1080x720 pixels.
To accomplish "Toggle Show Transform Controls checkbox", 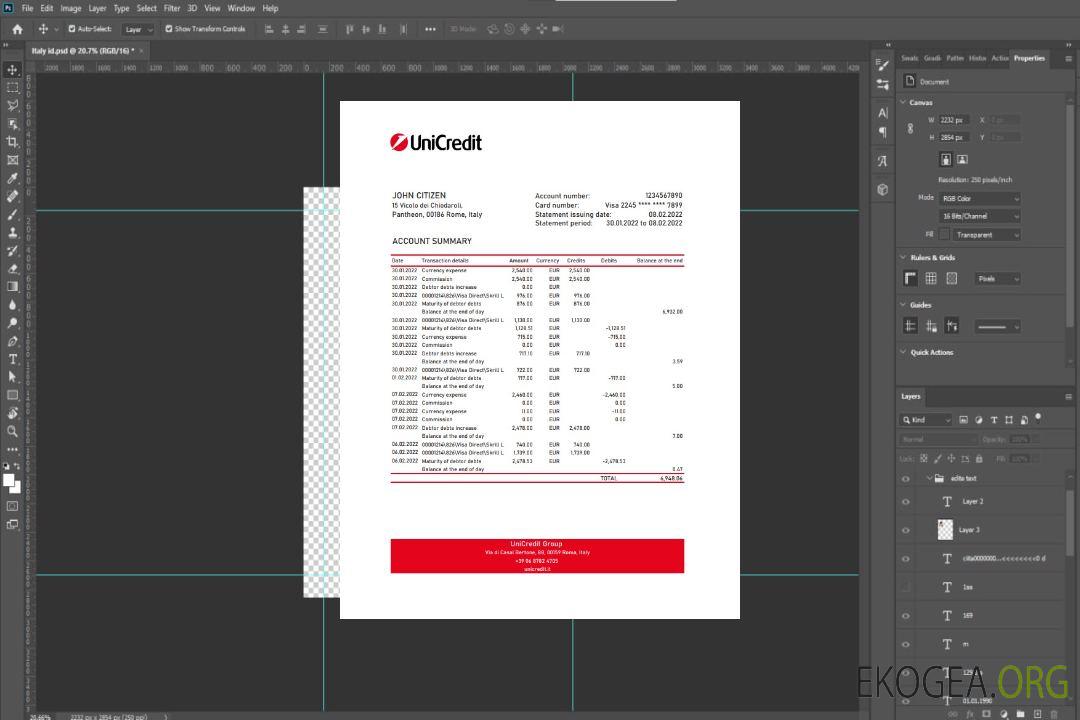I will click(x=169, y=29).
